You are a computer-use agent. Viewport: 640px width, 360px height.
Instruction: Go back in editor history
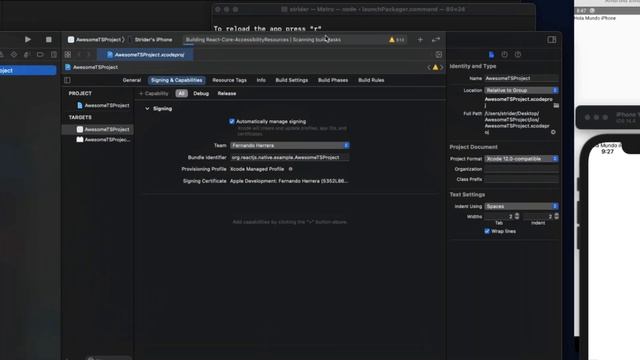point(79,54)
